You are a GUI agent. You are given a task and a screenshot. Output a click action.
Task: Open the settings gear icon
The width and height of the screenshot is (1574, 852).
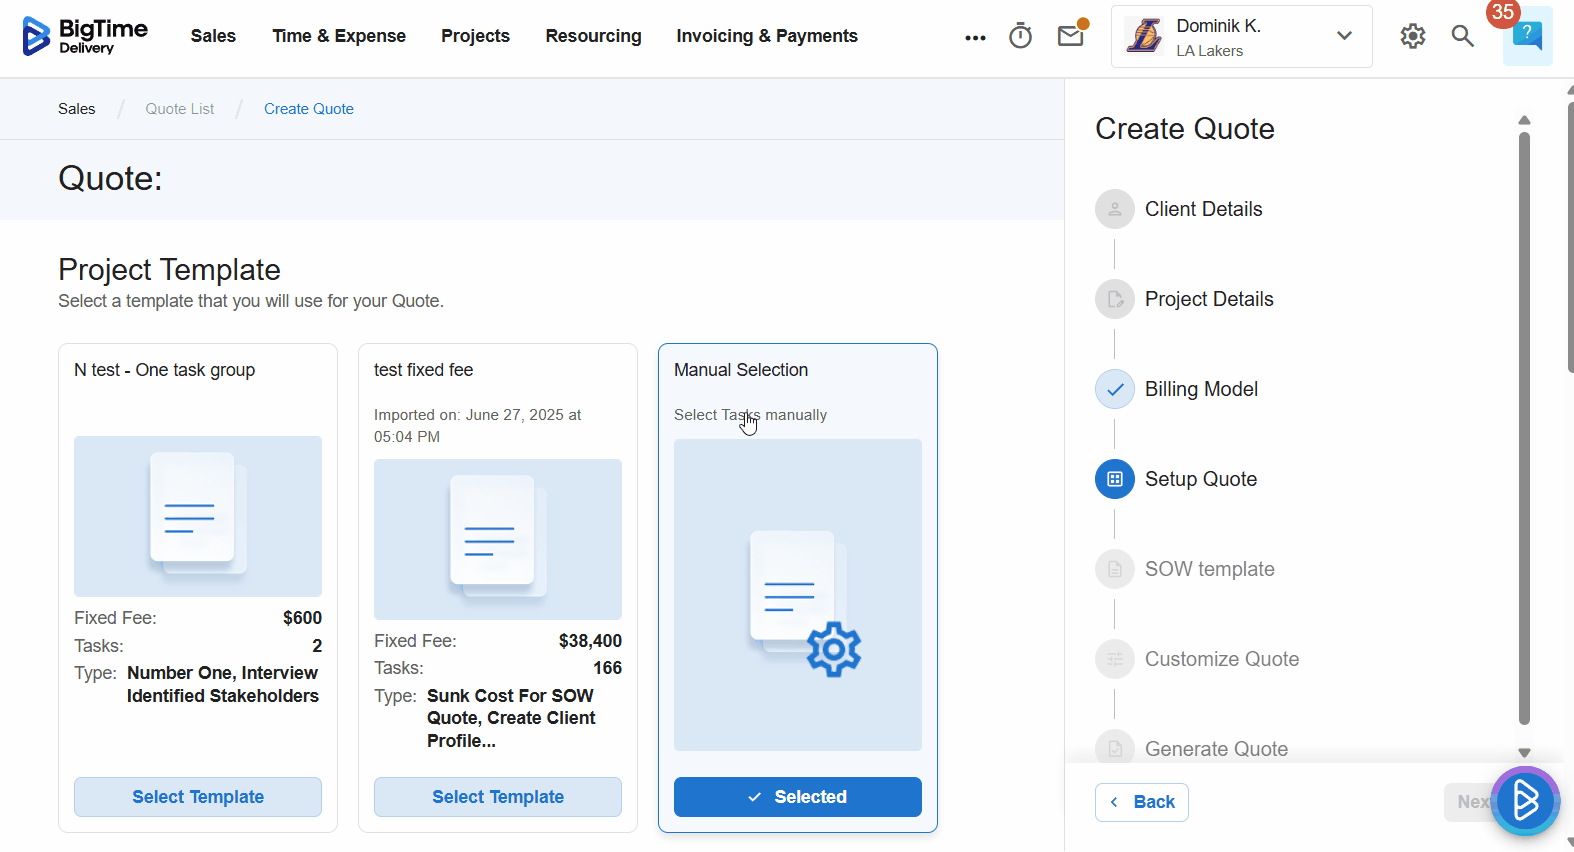1412,36
